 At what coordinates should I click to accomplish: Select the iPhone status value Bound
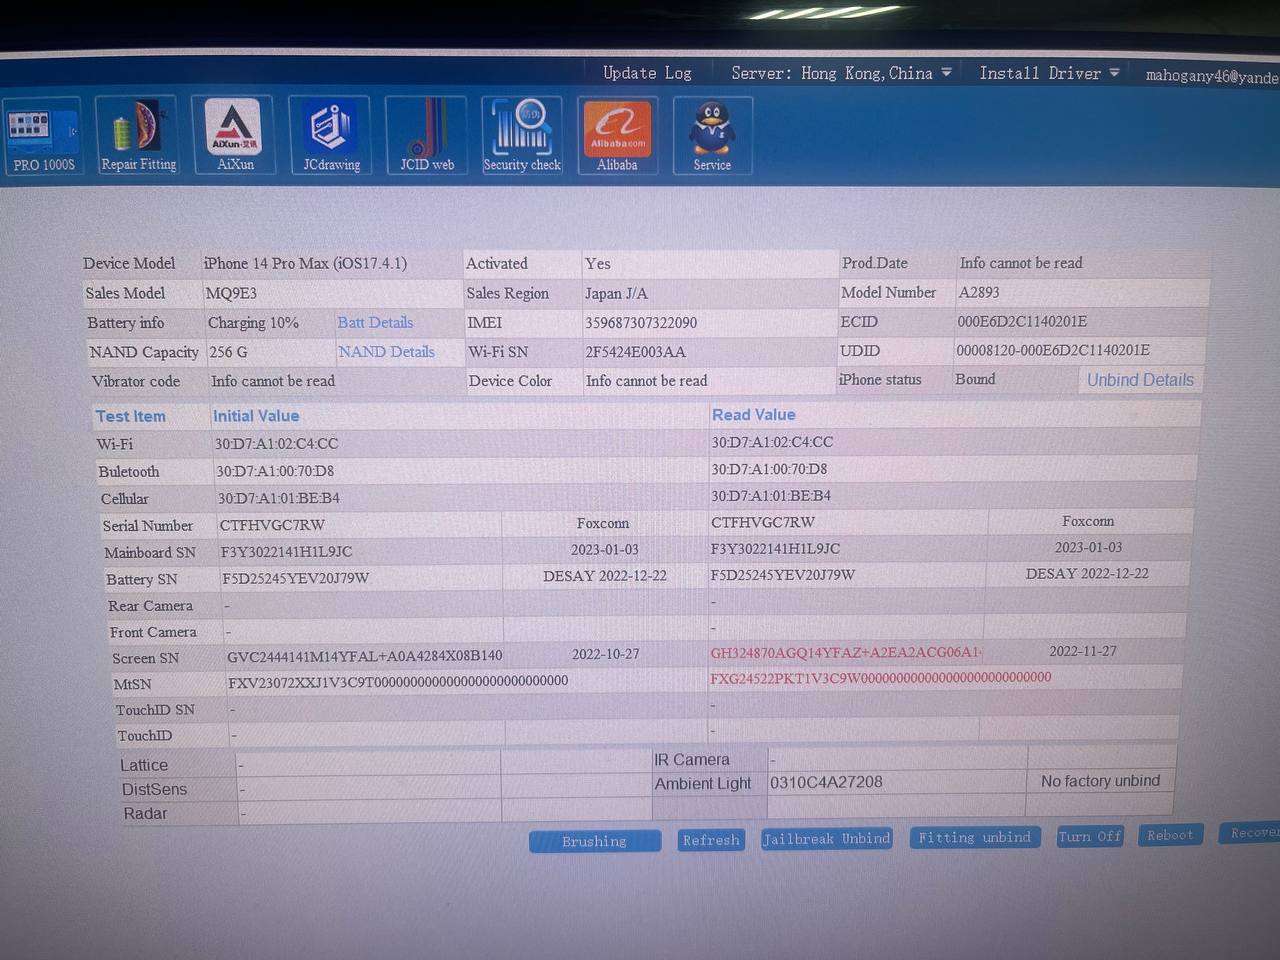click(x=975, y=379)
